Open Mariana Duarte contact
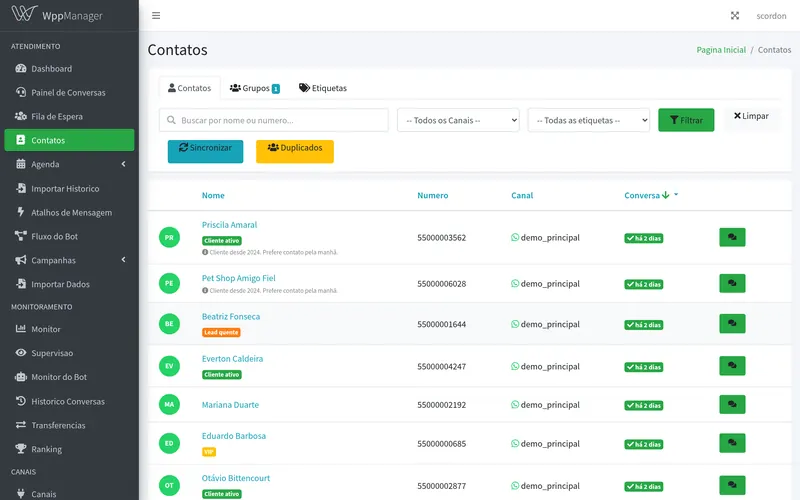Image resolution: width=800 pixels, height=500 pixels. coord(230,405)
